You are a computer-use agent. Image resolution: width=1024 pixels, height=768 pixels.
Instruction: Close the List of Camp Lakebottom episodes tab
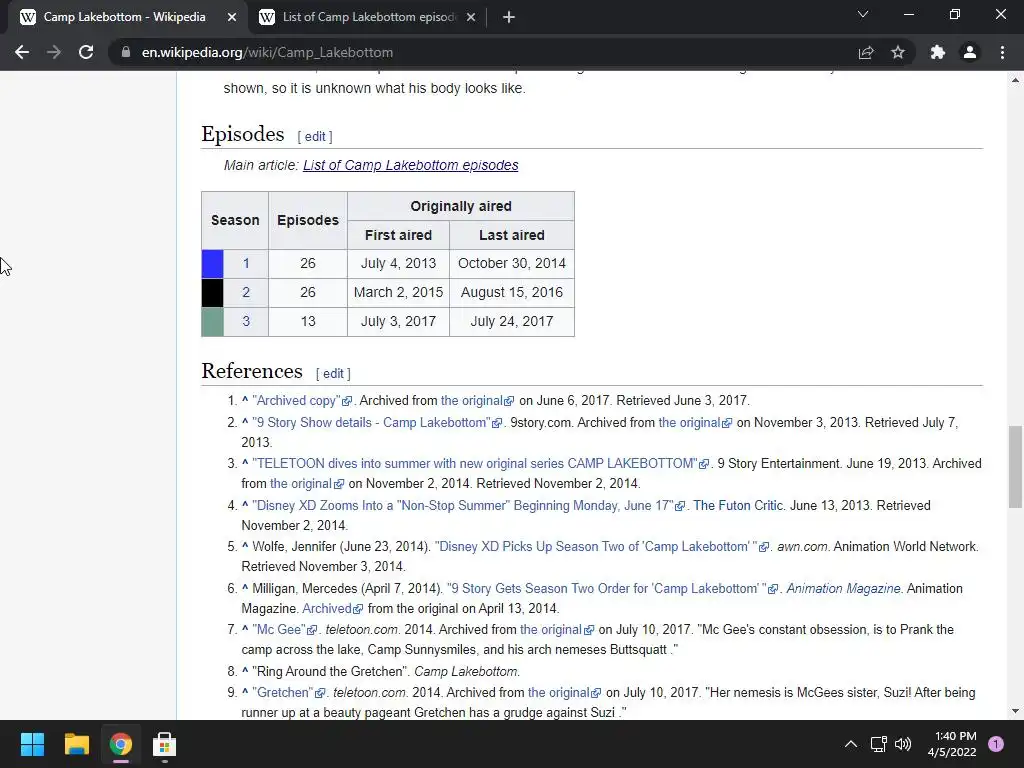[x=471, y=18]
